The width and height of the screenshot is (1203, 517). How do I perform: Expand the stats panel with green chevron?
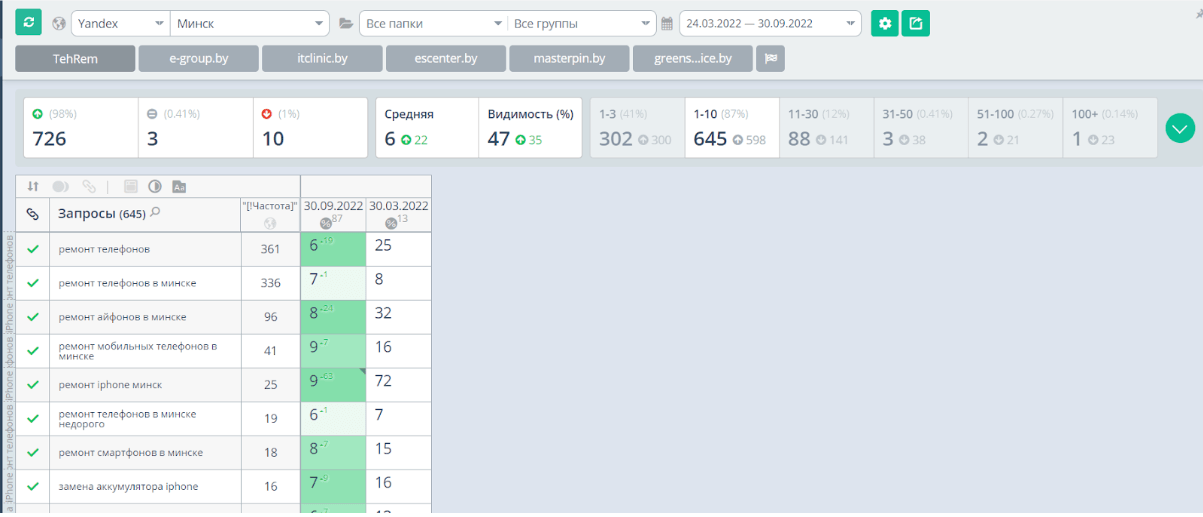[x=1180, y=128]
